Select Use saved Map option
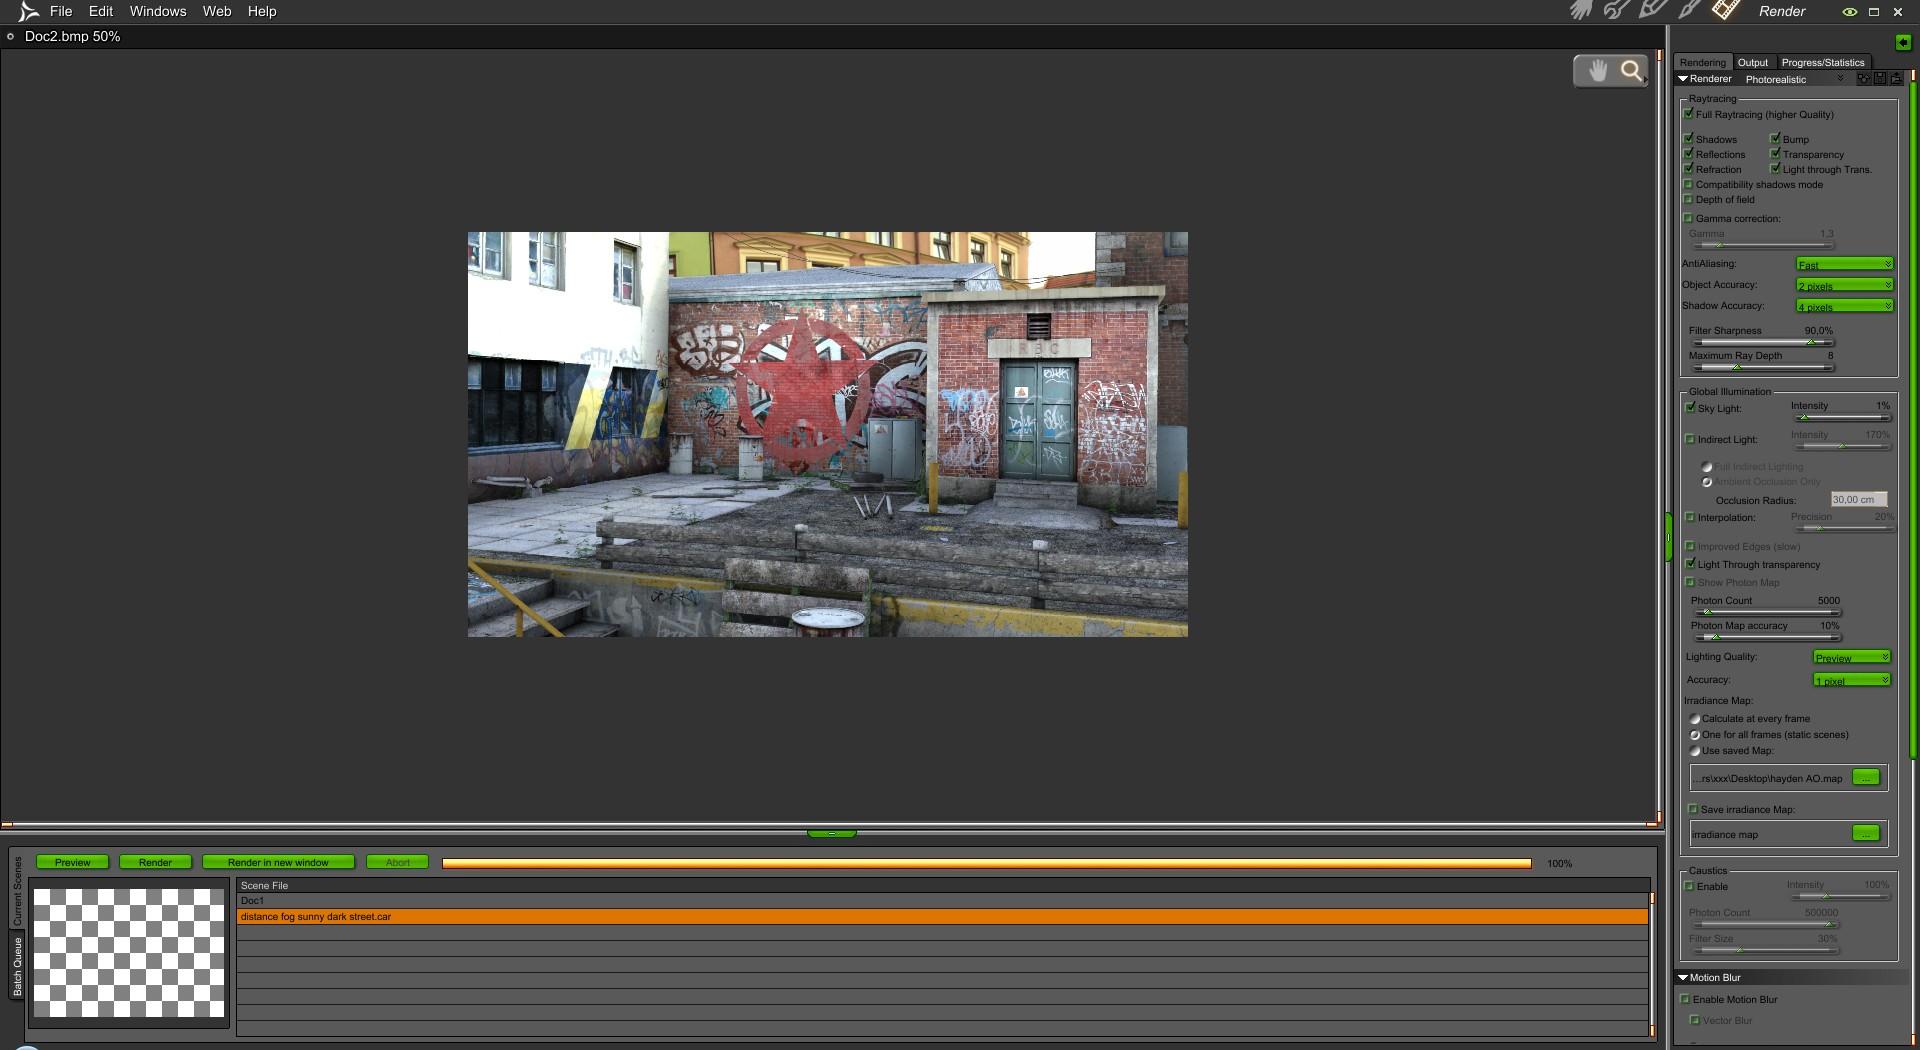The width and height of the screenshot is (1920, 1050). (x=1695, y=751)
